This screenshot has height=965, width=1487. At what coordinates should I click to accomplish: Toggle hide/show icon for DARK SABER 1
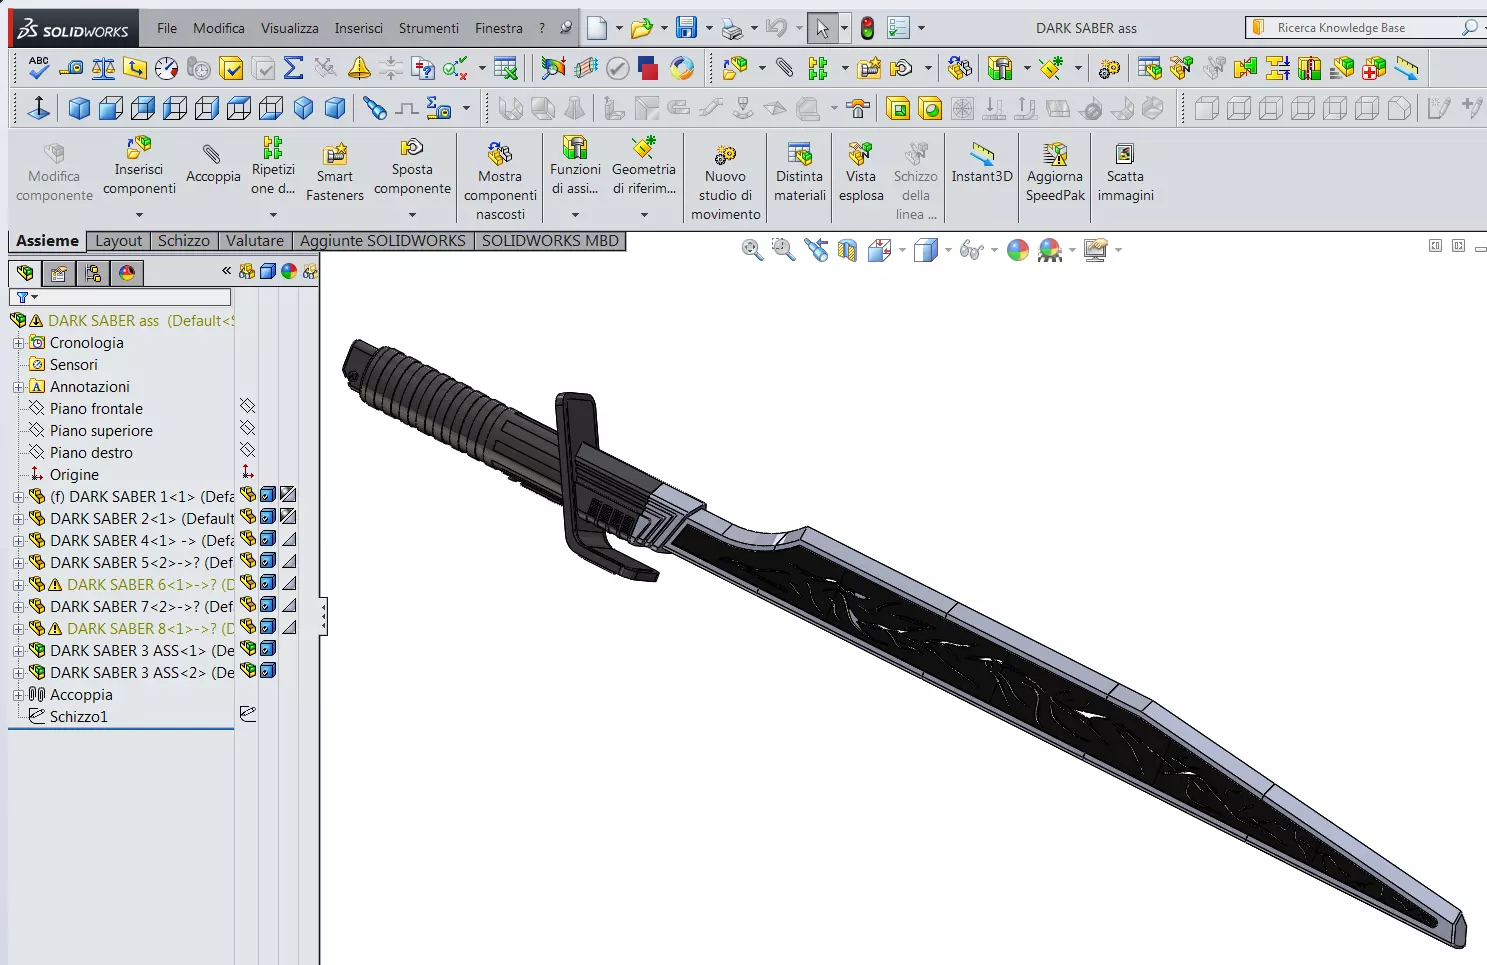click(x=247, y=494)
